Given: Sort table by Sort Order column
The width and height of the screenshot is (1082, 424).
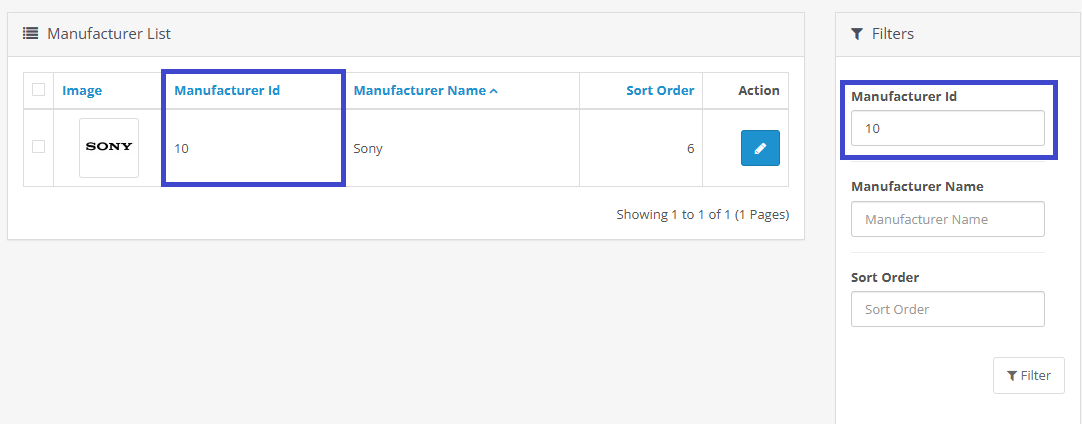Looking at the screenshot, I should point(660,91).
